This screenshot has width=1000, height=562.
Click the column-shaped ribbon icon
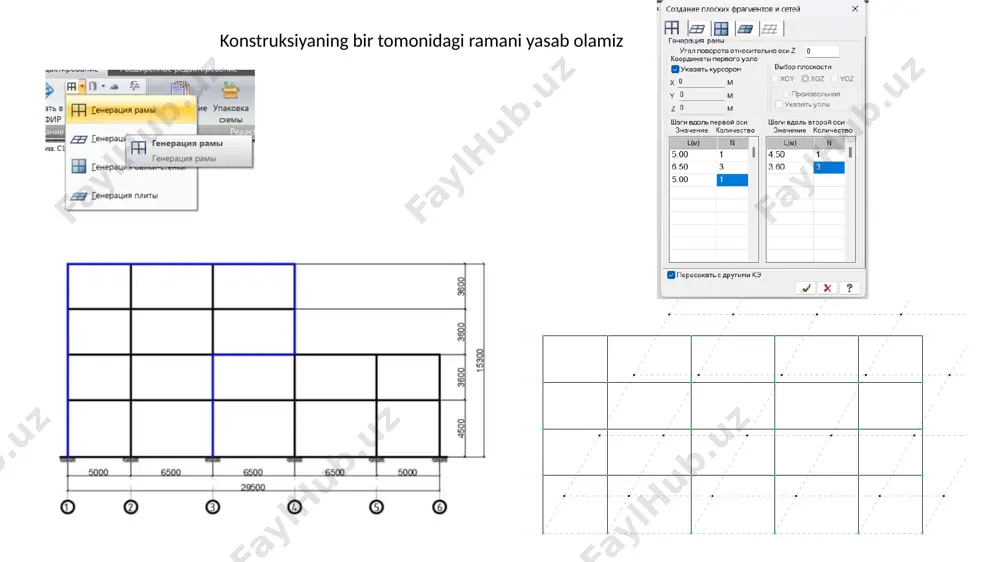click(x=92, y=86)
